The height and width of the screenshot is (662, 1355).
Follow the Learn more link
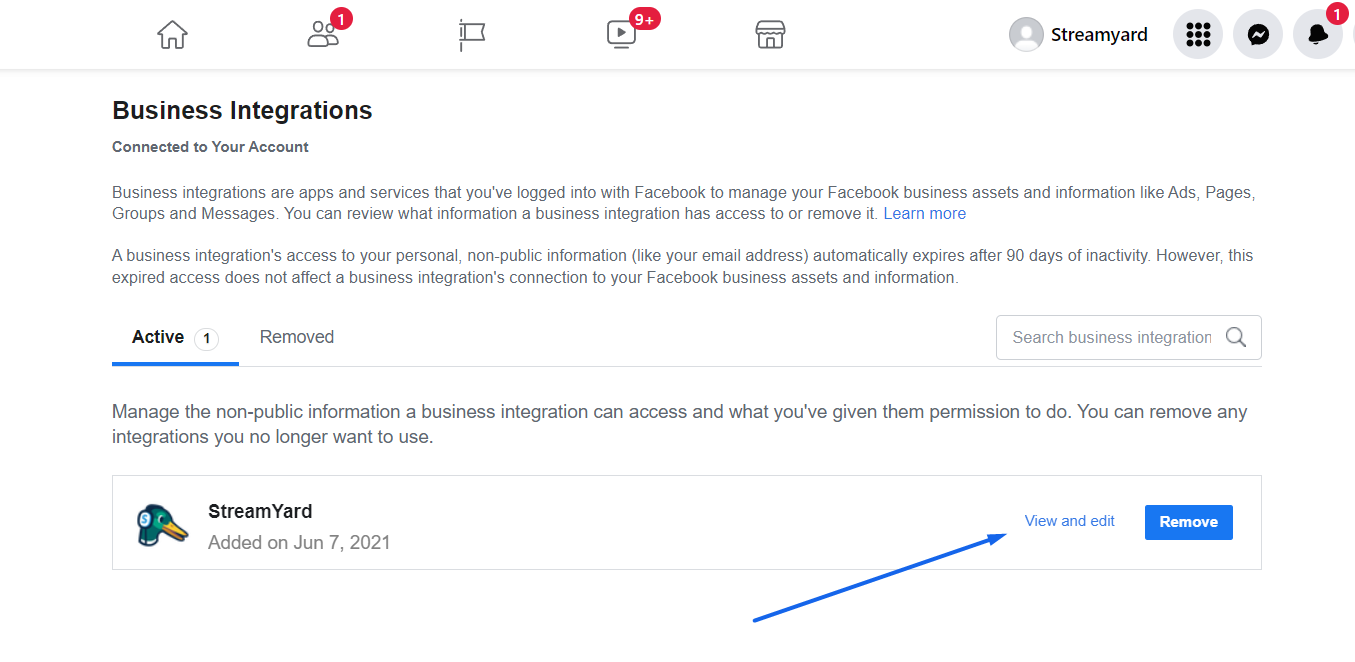(925, 213)
